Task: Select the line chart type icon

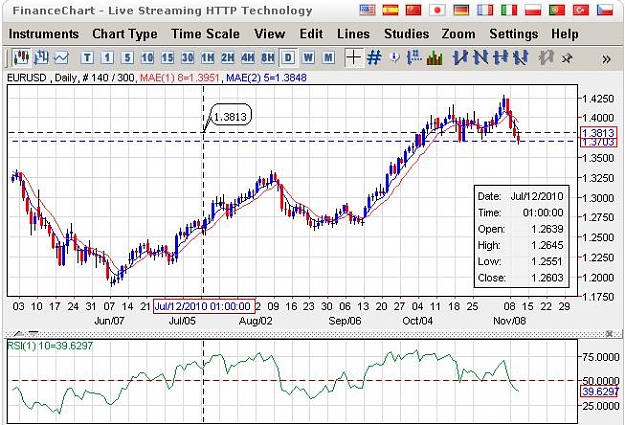Action: pyautogui.click(x=61, y=58)
